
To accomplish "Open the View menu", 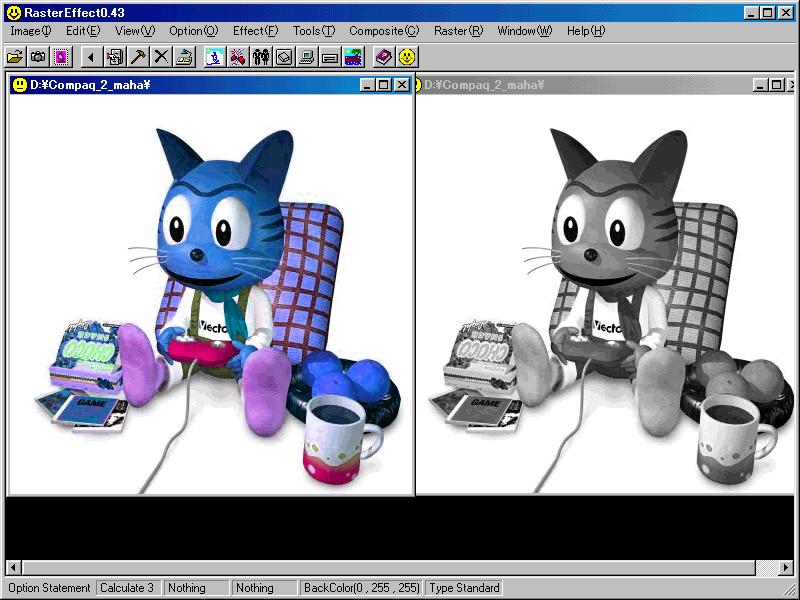I will tap(135, 31).
